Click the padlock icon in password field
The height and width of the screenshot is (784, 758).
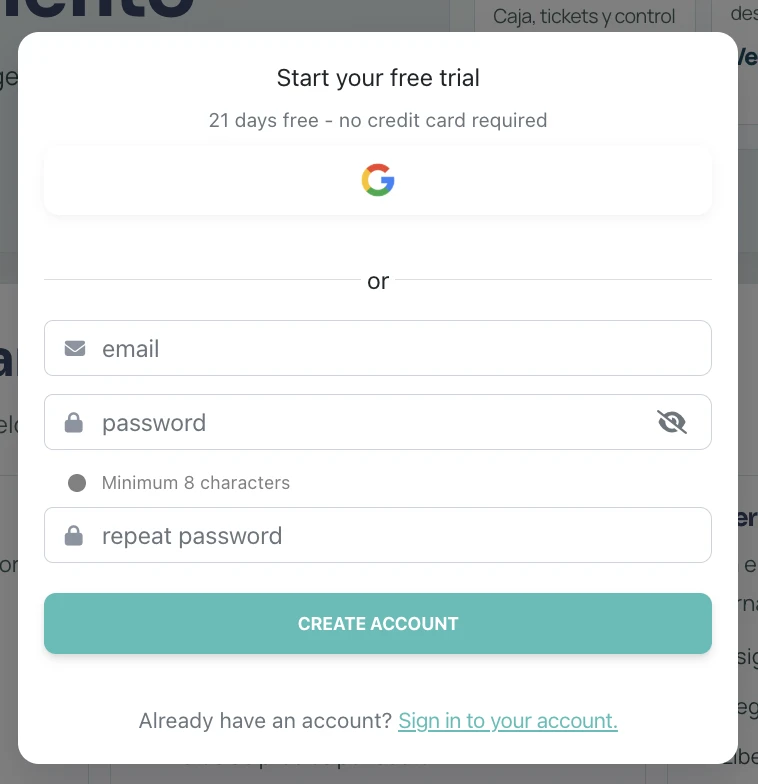coord(74,422)
